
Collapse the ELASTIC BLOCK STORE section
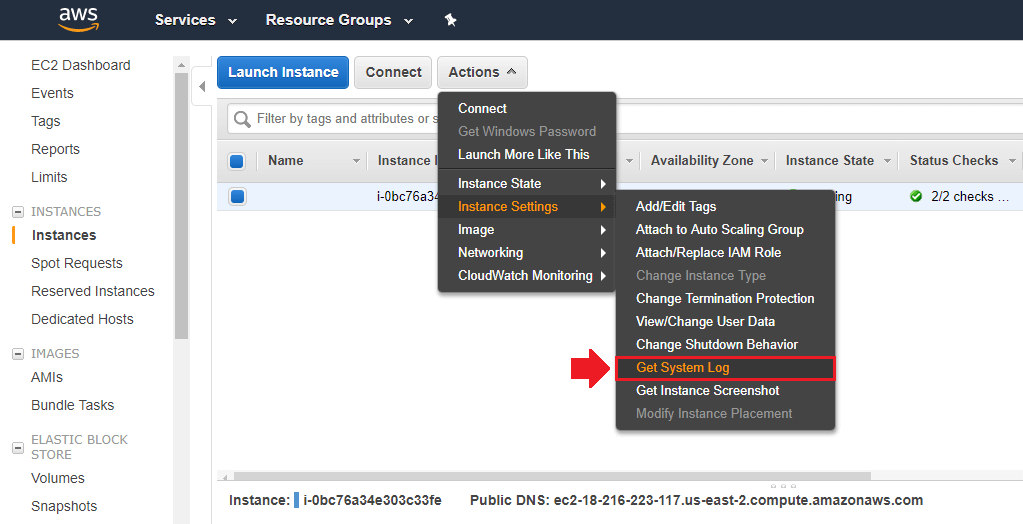pyautogui.click(x=18, y=448)
